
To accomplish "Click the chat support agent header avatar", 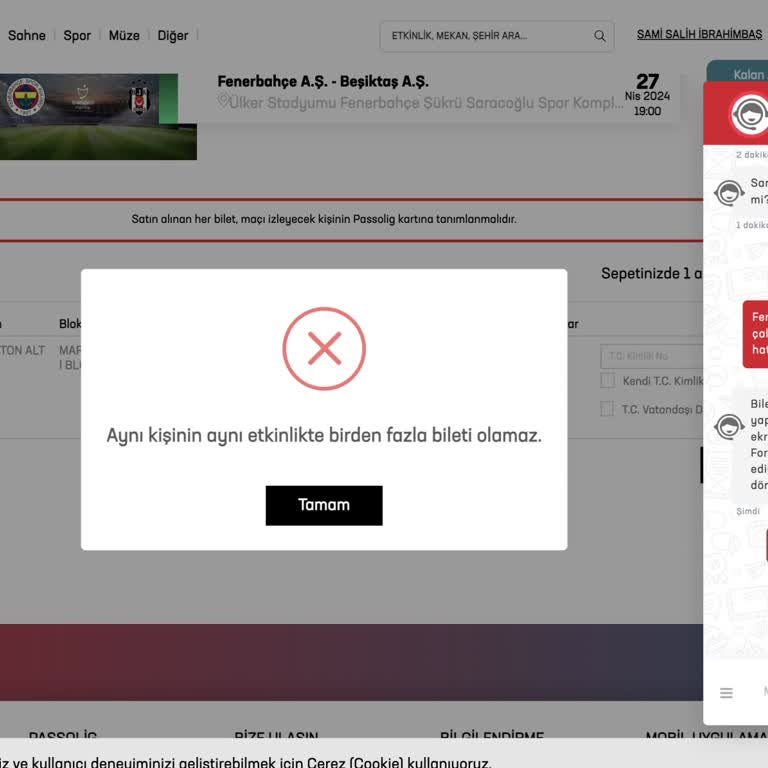I will 748,115.
